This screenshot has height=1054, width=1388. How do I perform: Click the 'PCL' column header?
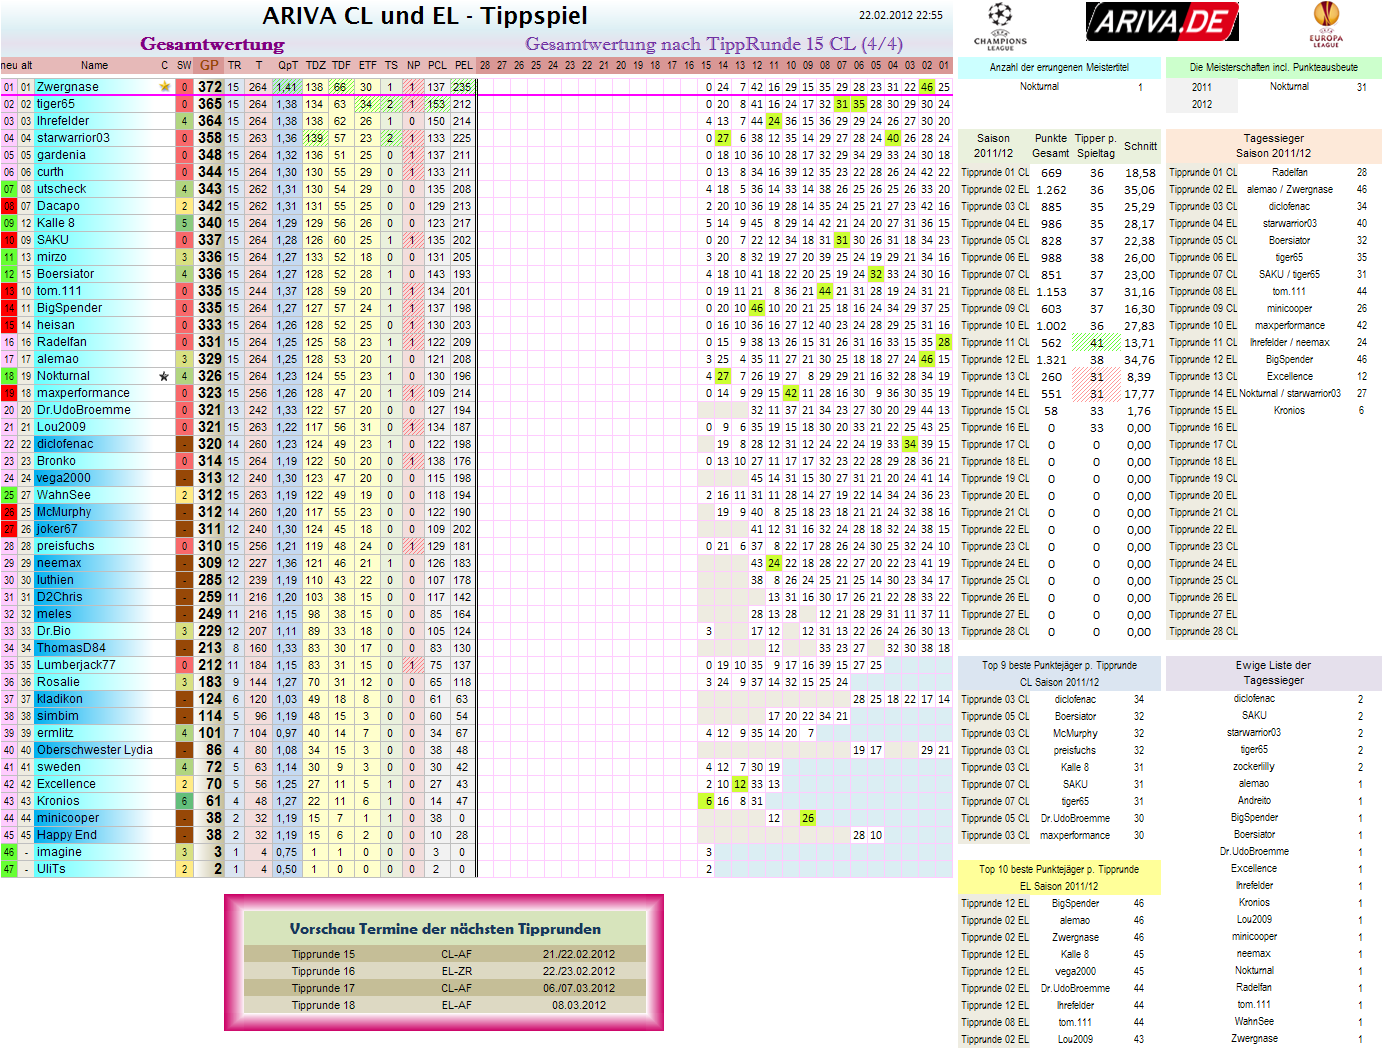pyautogui.click(x=437, y=65)
